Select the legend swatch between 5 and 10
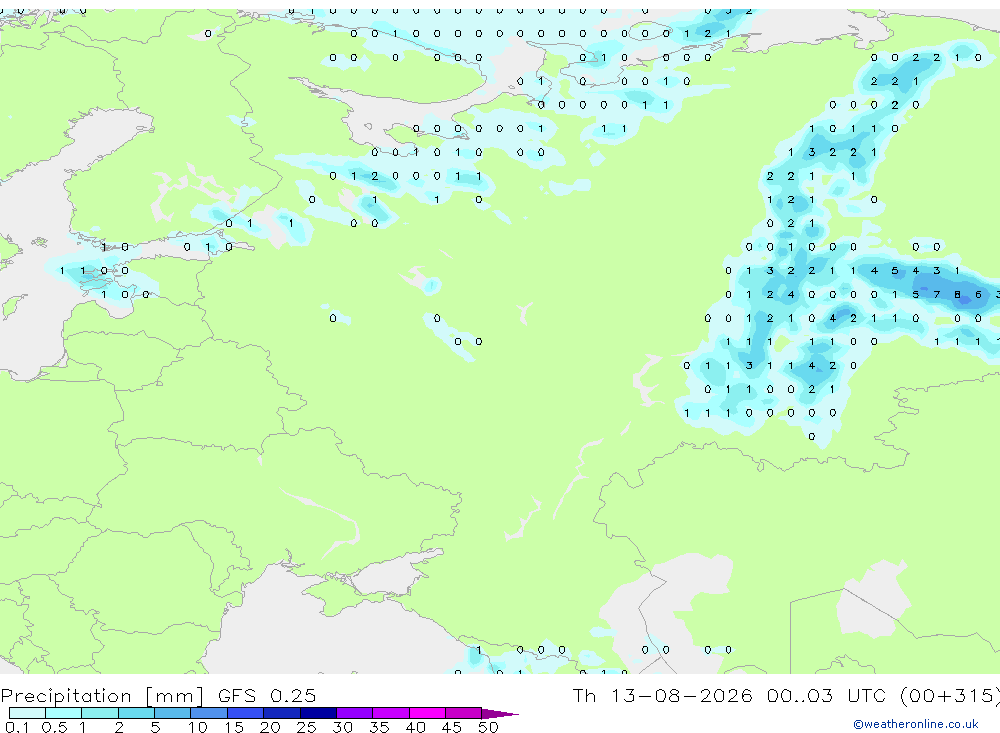This screenshot has width=1000, height=733. (173, 713)
